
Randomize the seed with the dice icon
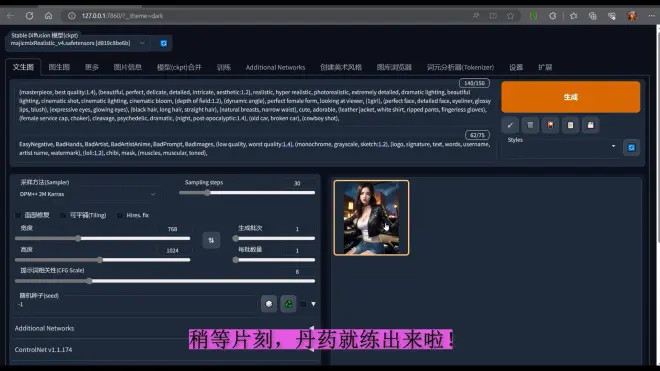pos(269,304)
